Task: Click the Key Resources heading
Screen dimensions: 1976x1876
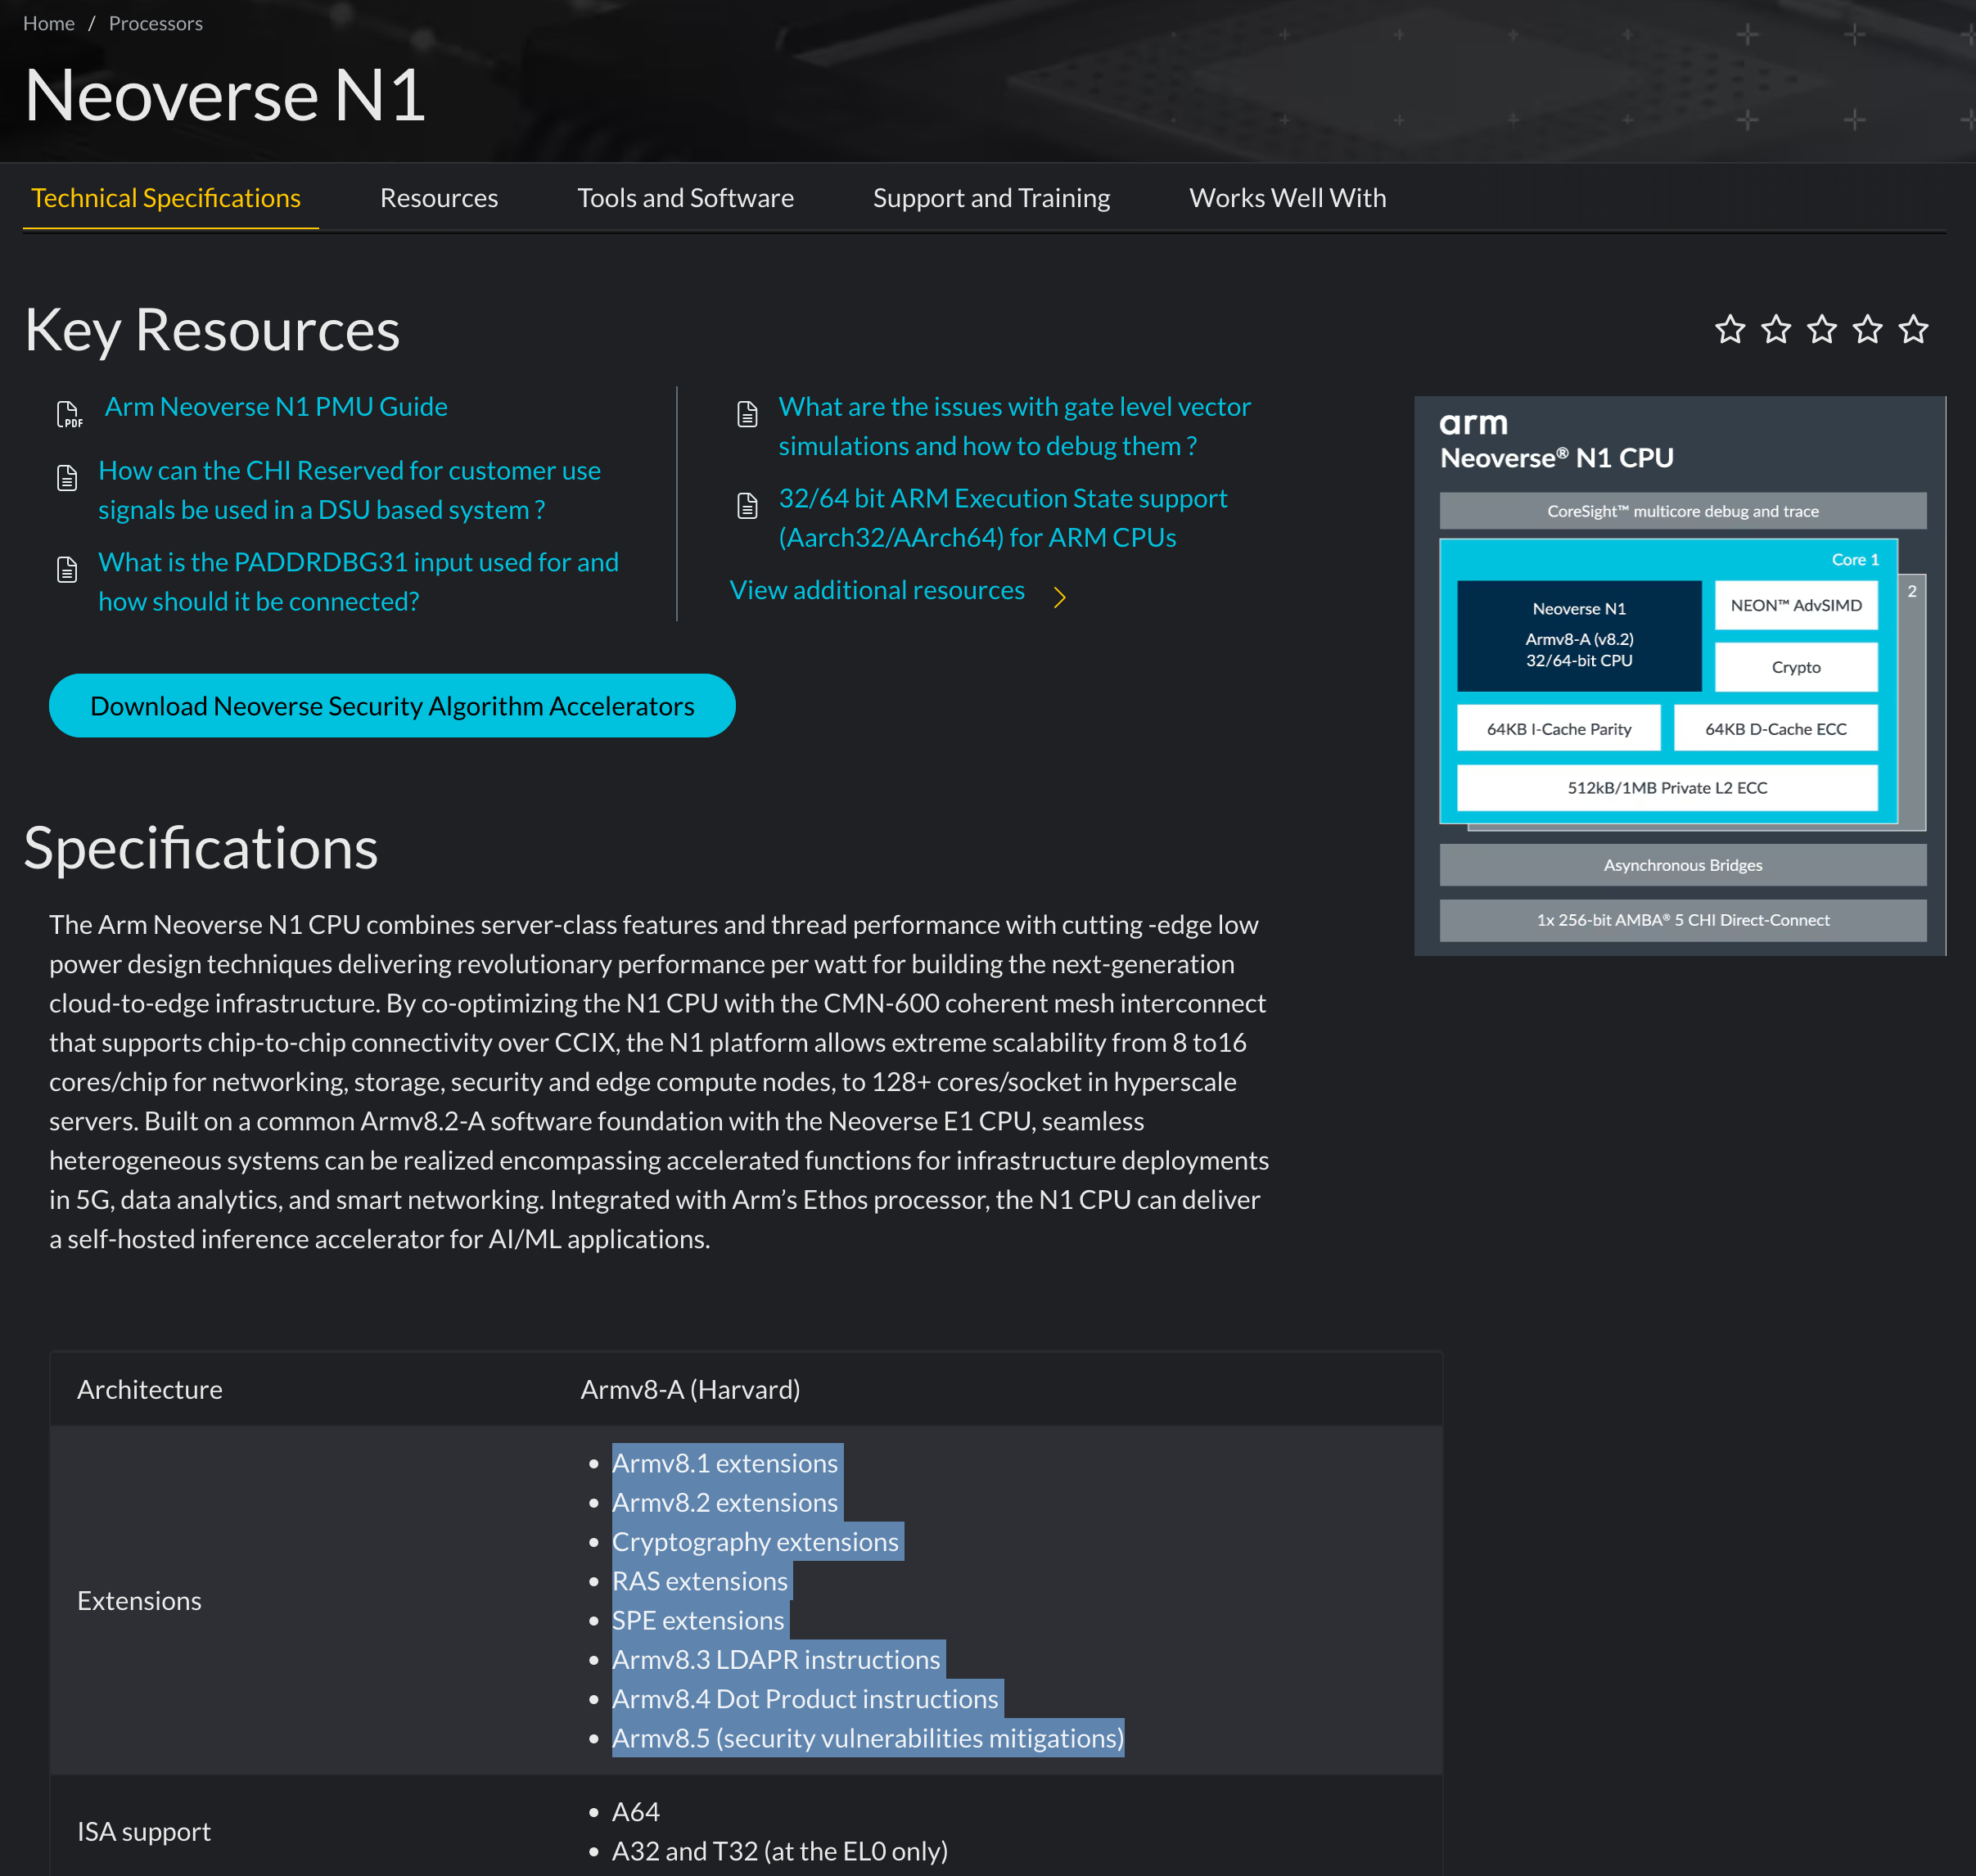Action: (212, 330)
